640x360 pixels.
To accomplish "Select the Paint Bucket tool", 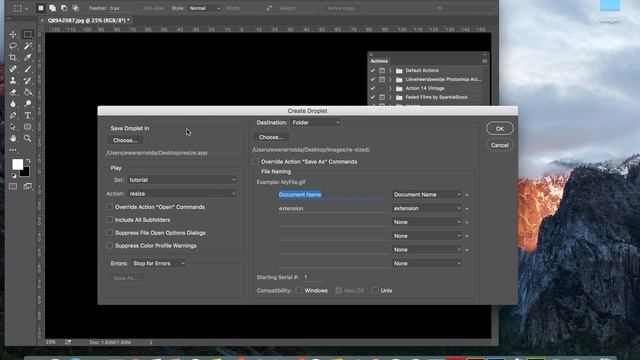I will pos(28,92).
